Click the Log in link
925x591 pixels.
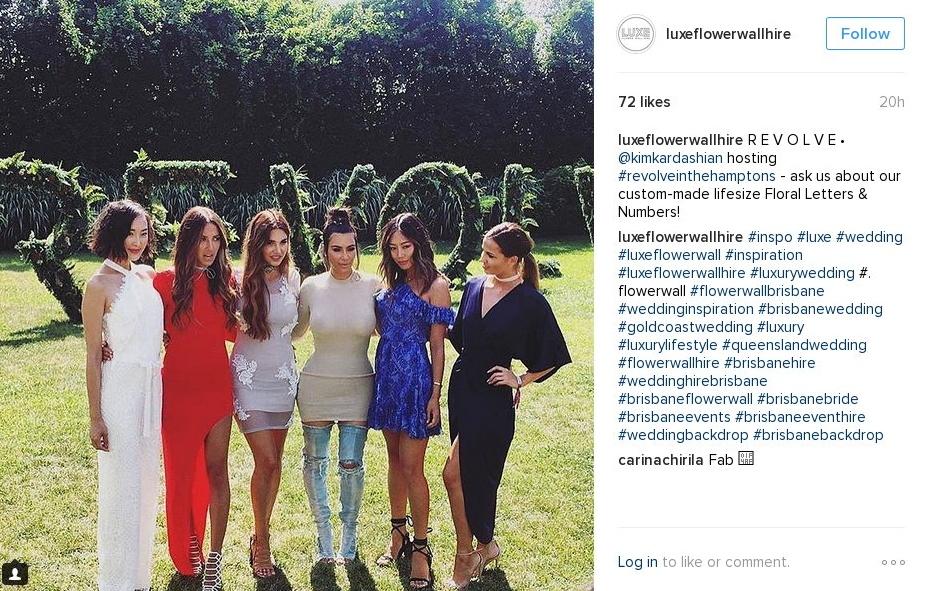click(x=637, y=562)
